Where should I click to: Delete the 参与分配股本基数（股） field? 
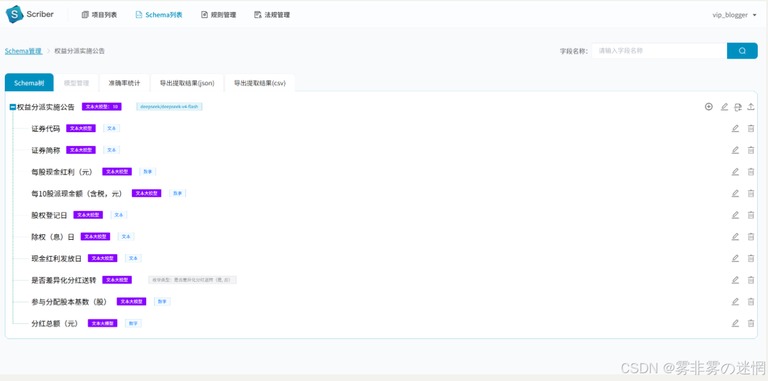751,301
